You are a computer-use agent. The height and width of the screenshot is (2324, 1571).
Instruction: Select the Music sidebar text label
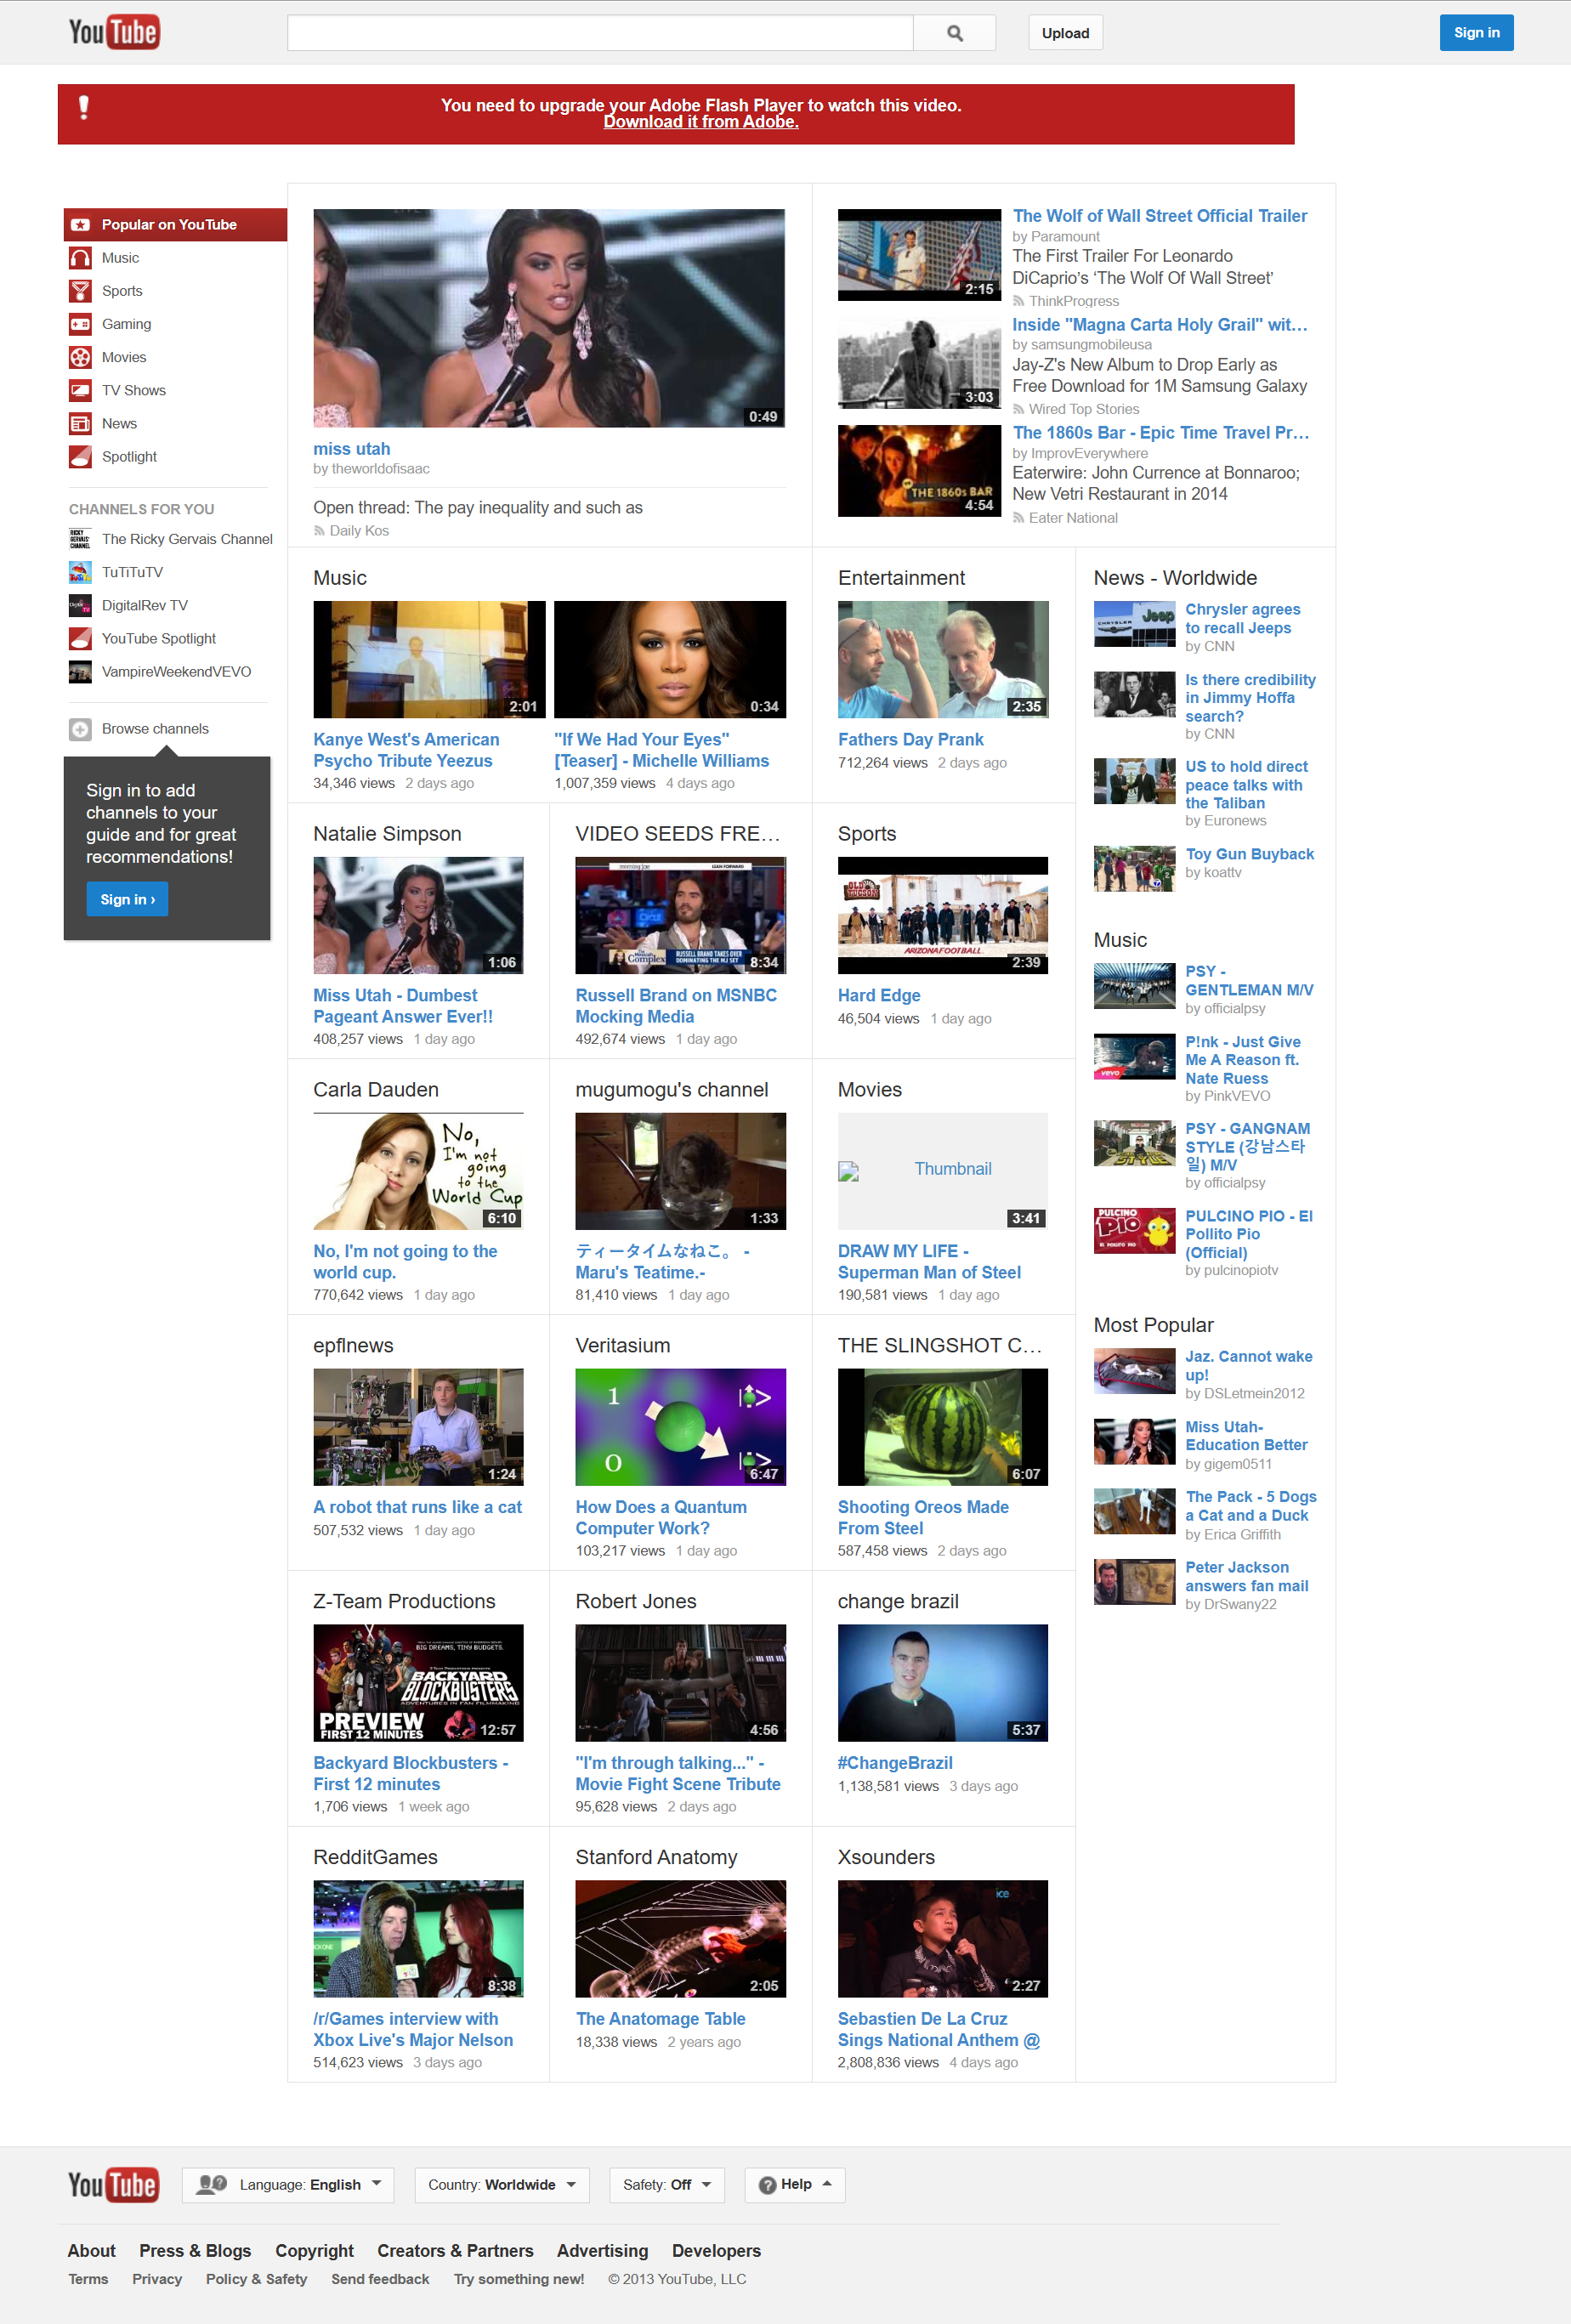120,258
